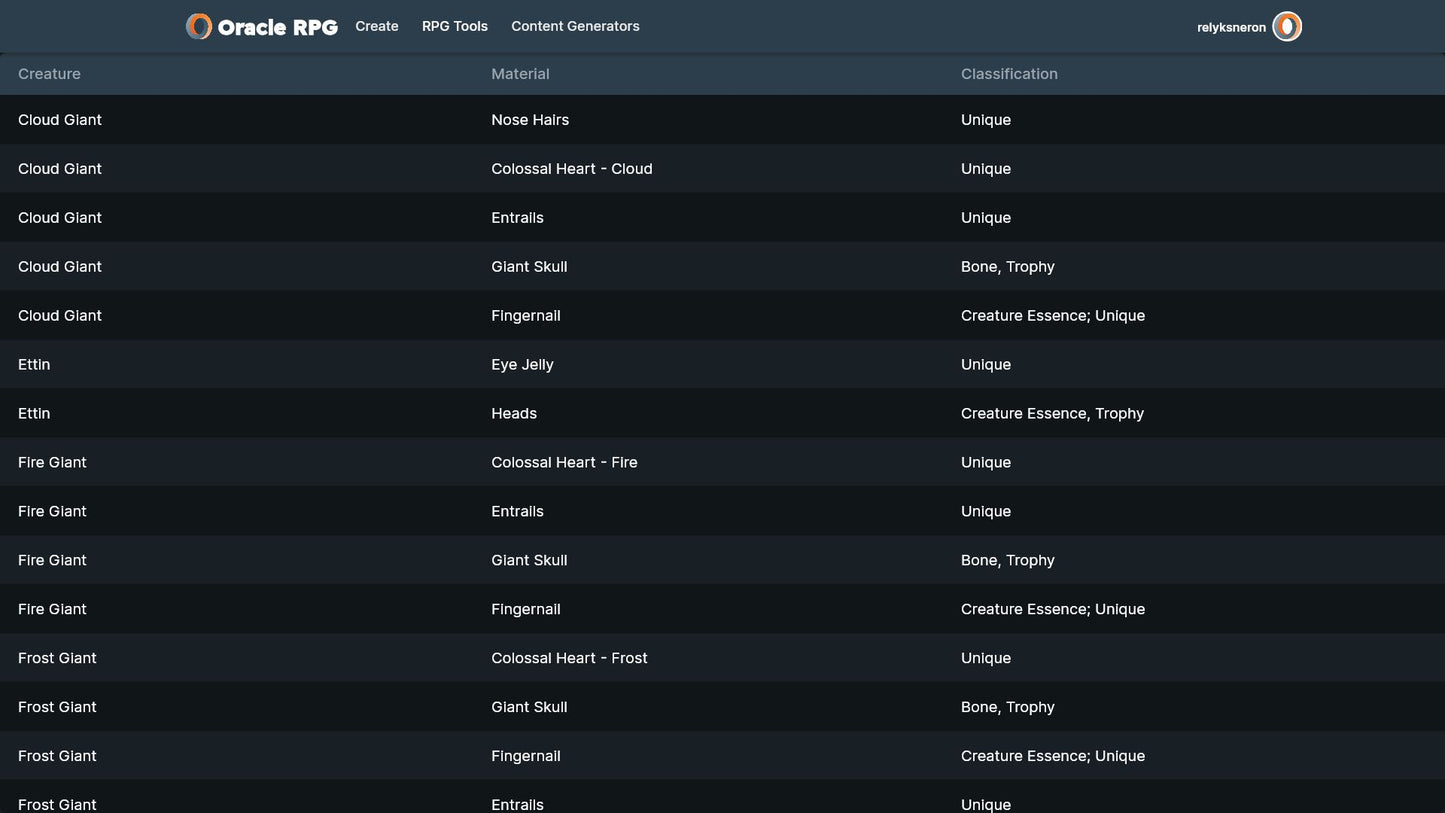Image resolution: width=1445 pixels, height=813 pixels.
Task: Open the RPG Tools menu
Action: click(455, 27)
